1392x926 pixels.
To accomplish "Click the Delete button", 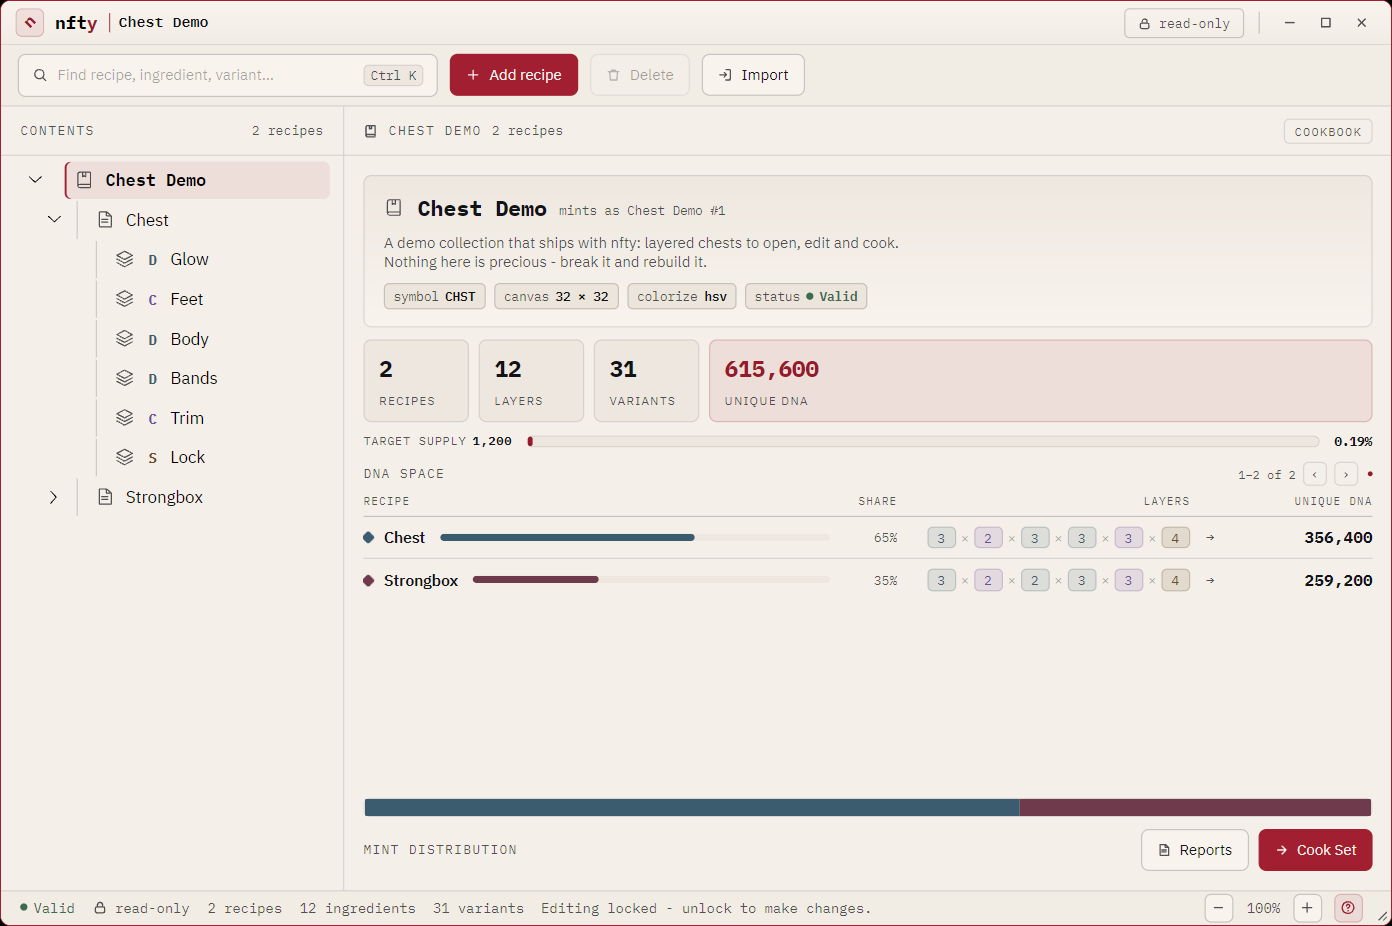I will point(640,75).
